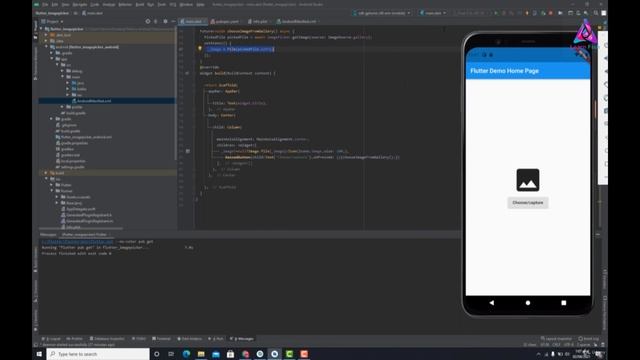This screenshot has width=640, height=360.
Task: Select the Flutter tab in messages panel
Action: pyautogui.click(x=84, y=235)
